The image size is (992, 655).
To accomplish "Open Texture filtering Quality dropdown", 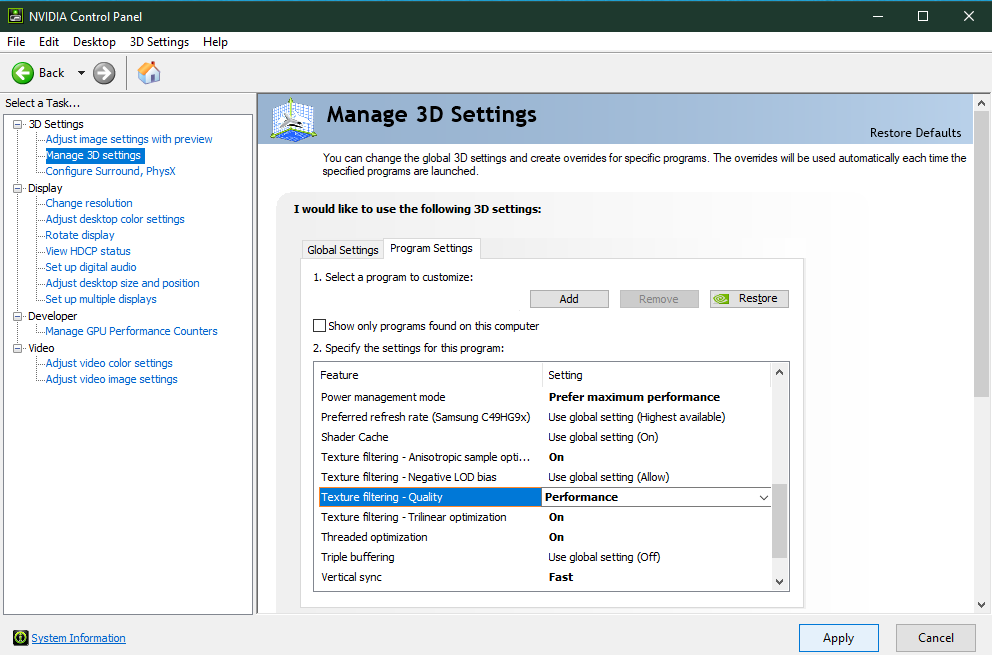I will [x=764, y=497].
